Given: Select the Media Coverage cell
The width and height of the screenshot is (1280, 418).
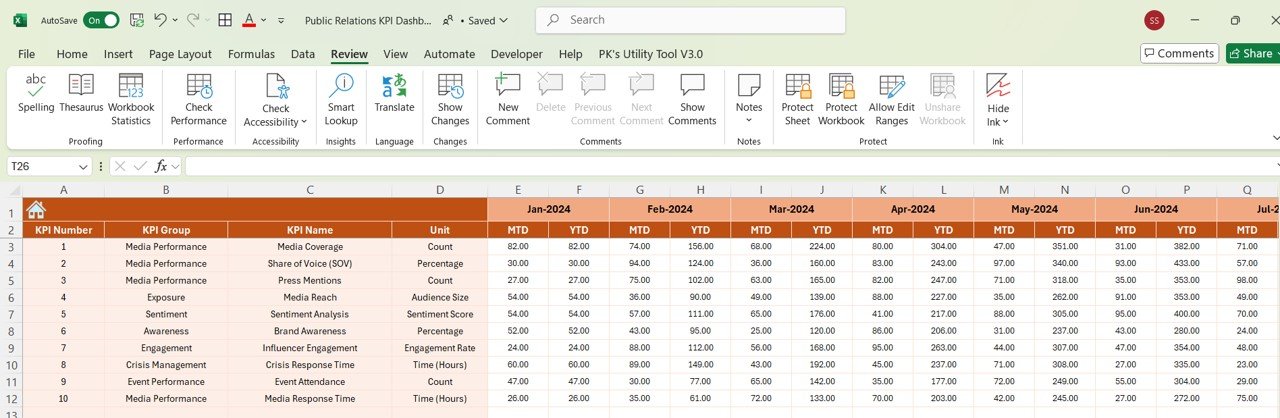Looking at the screenshot, I should [310, 246].
